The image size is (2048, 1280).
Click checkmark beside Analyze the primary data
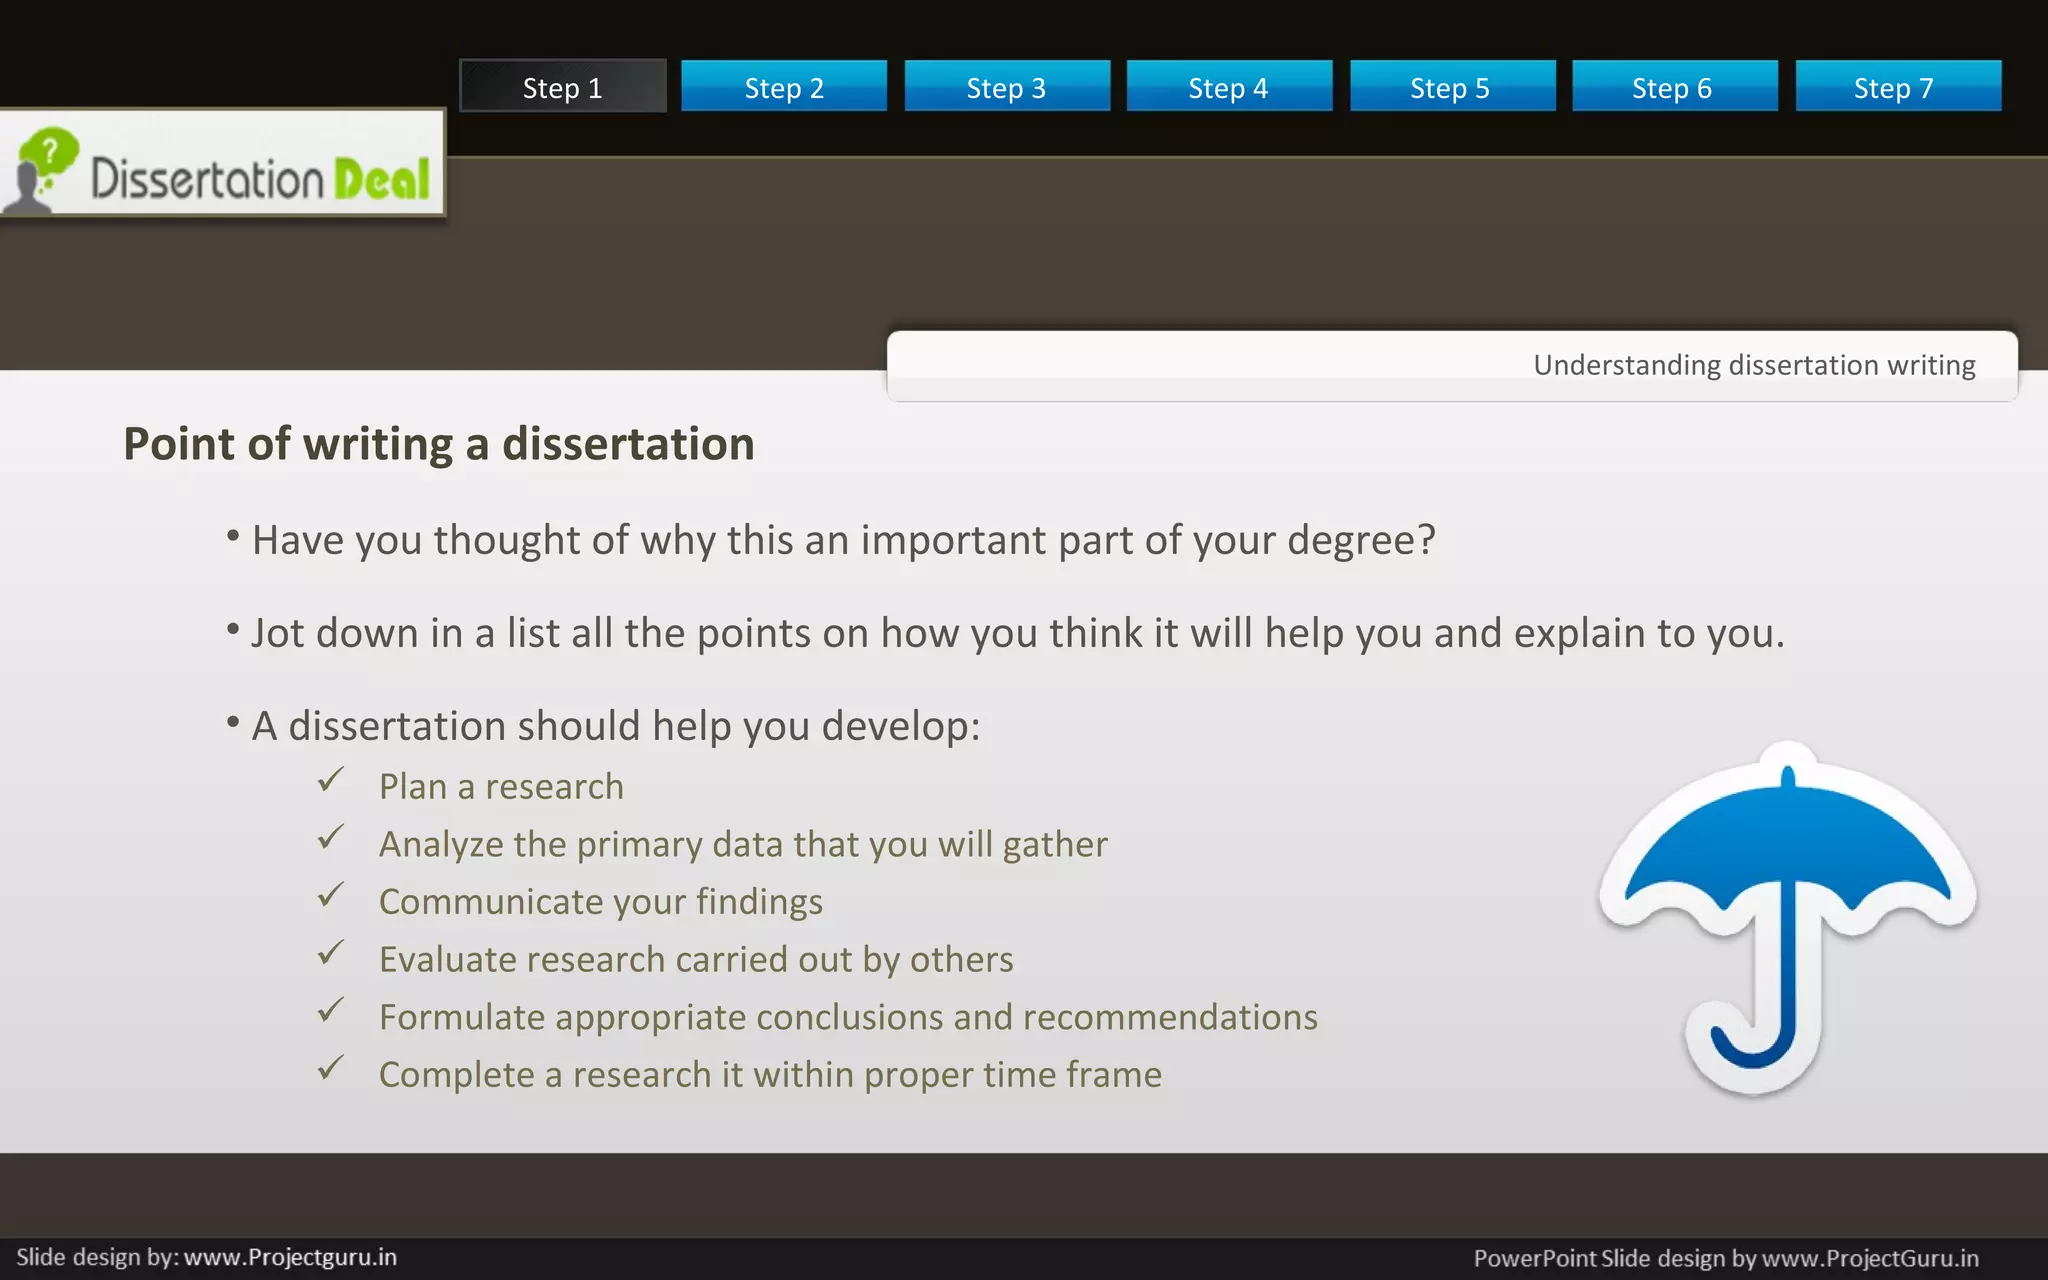pos(331,838)
